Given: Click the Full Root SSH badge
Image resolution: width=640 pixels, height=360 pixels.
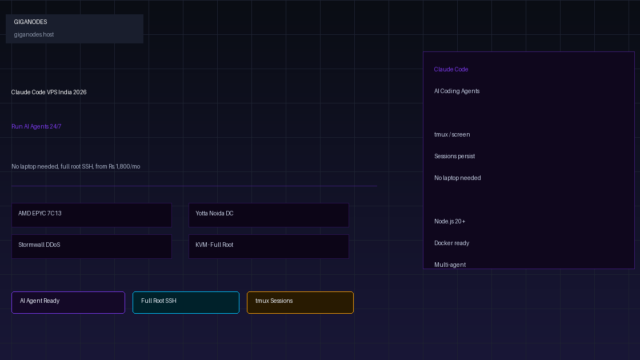Looking at the screenshot, I should click(186, 302).
